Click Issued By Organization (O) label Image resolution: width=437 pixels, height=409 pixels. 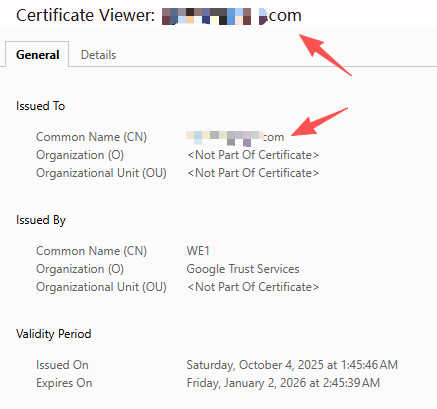(80, 269)
